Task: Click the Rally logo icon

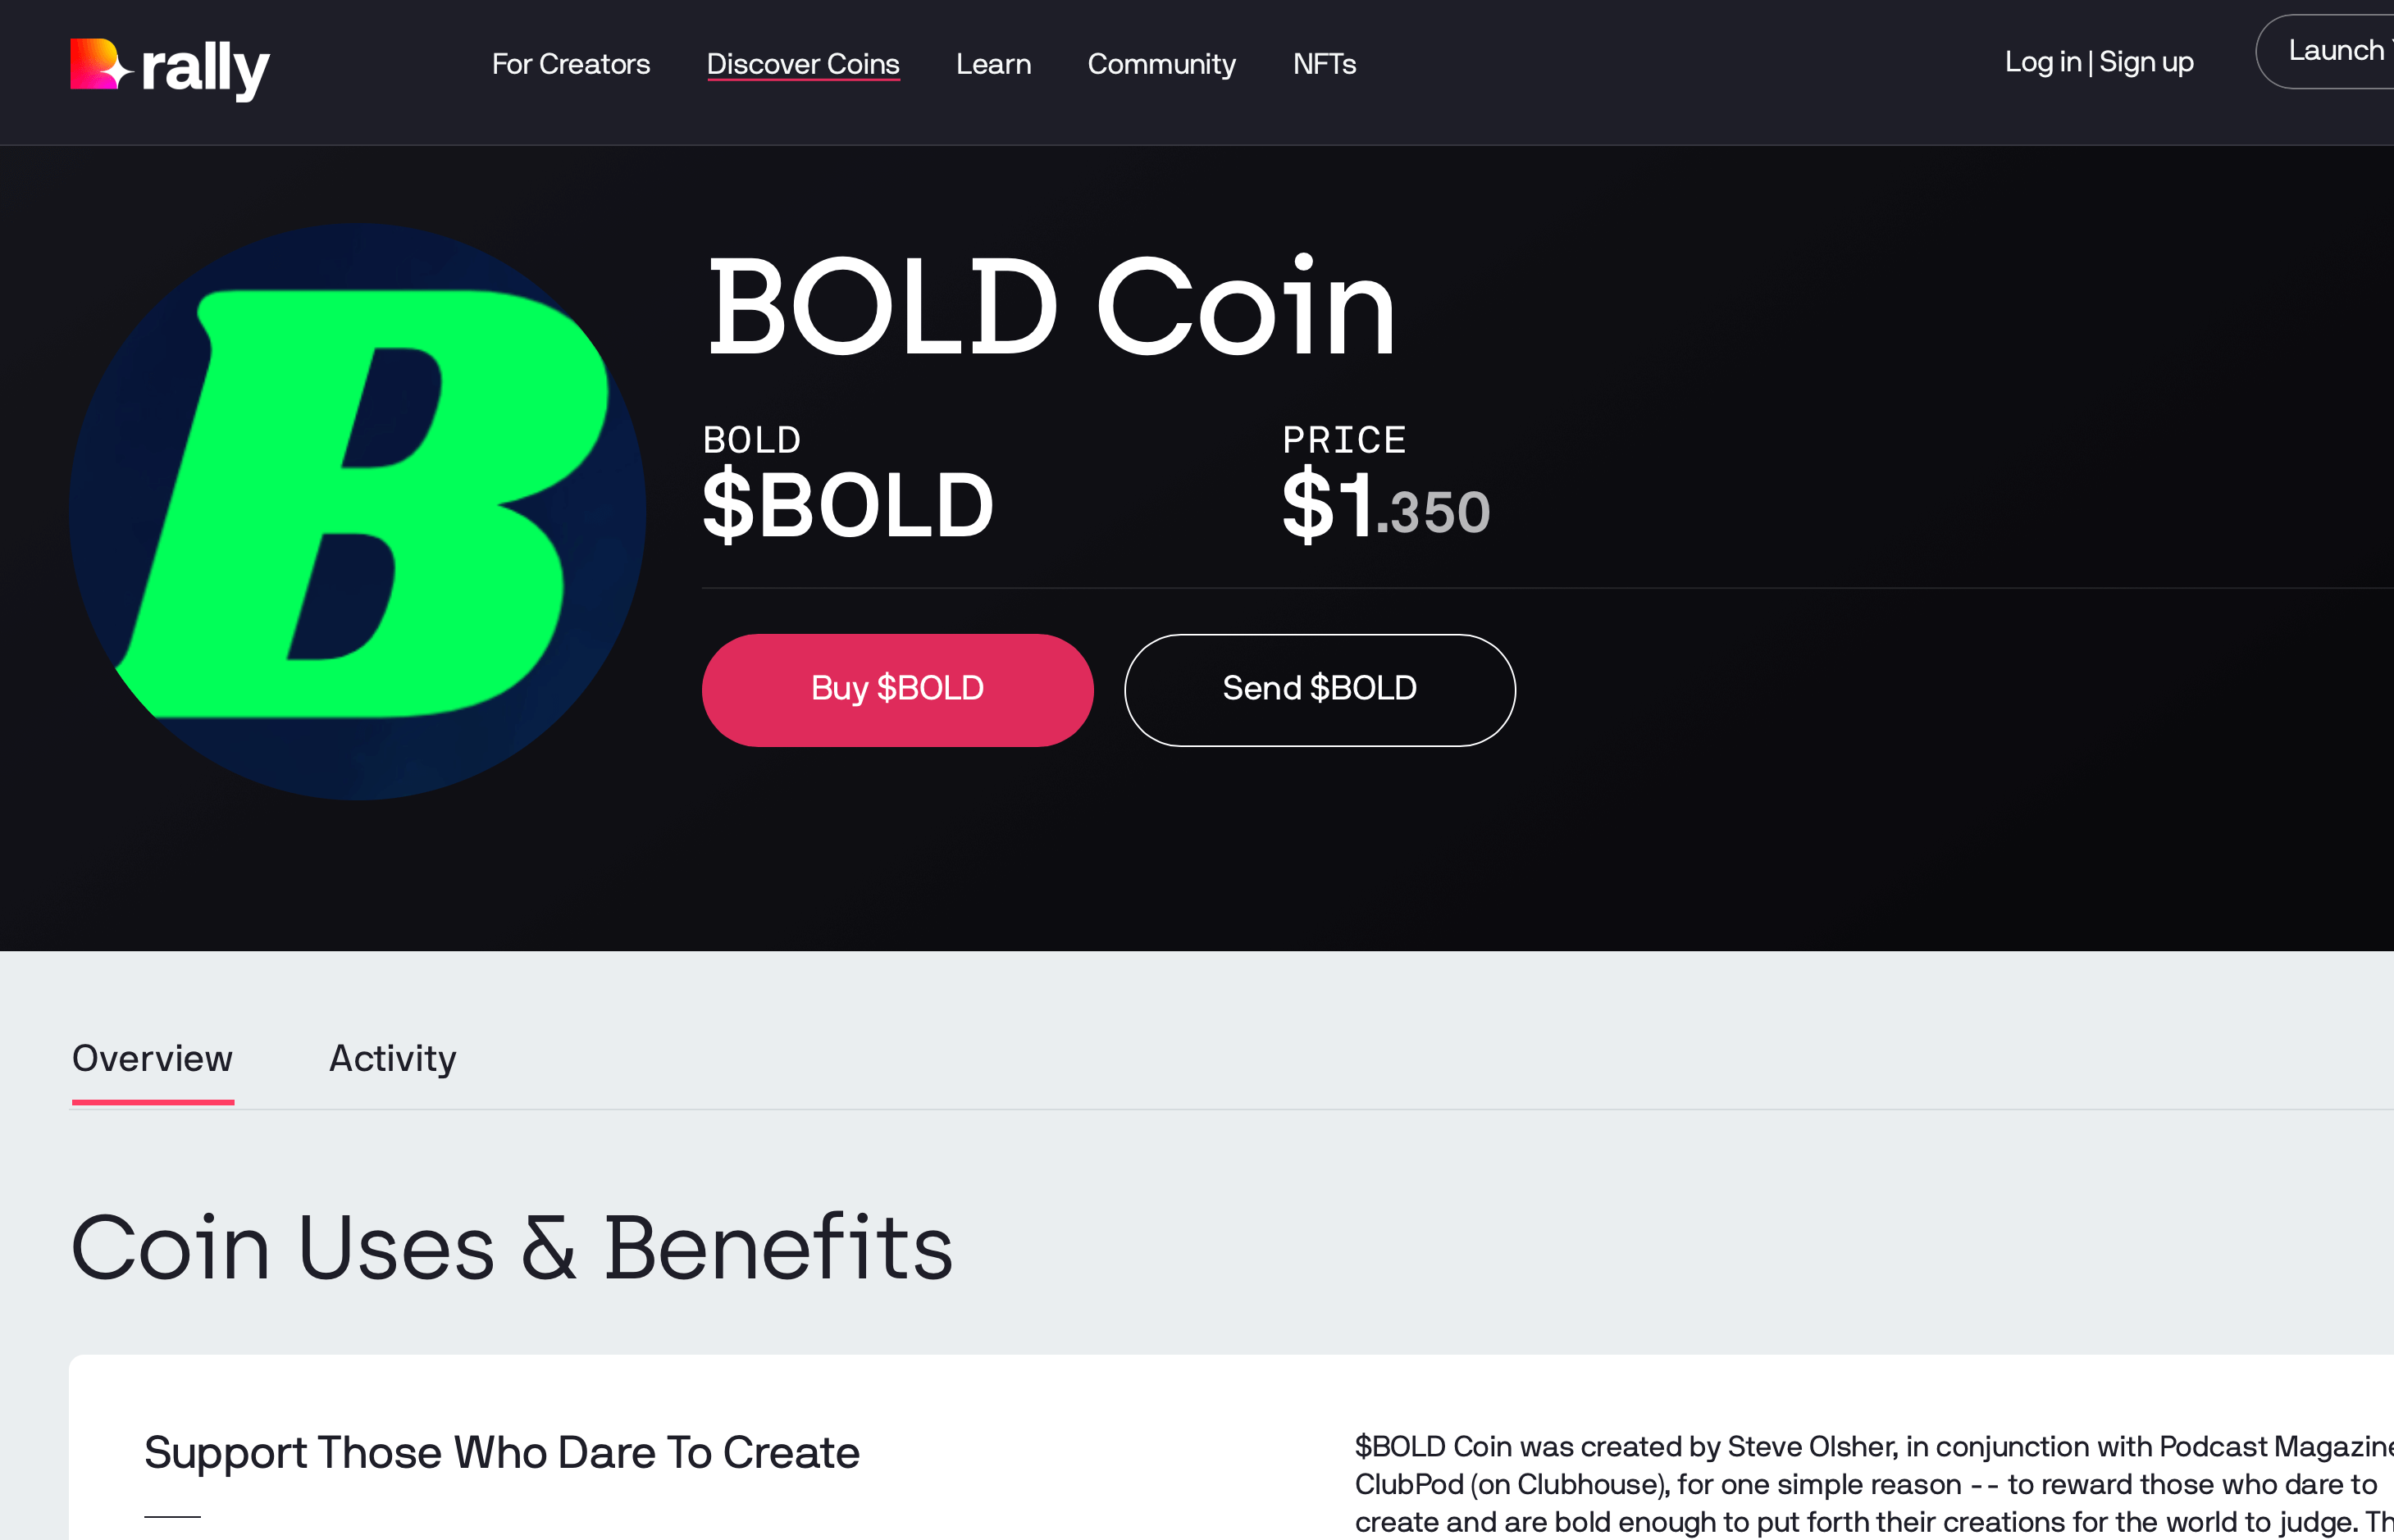Action: coord(101,64)
